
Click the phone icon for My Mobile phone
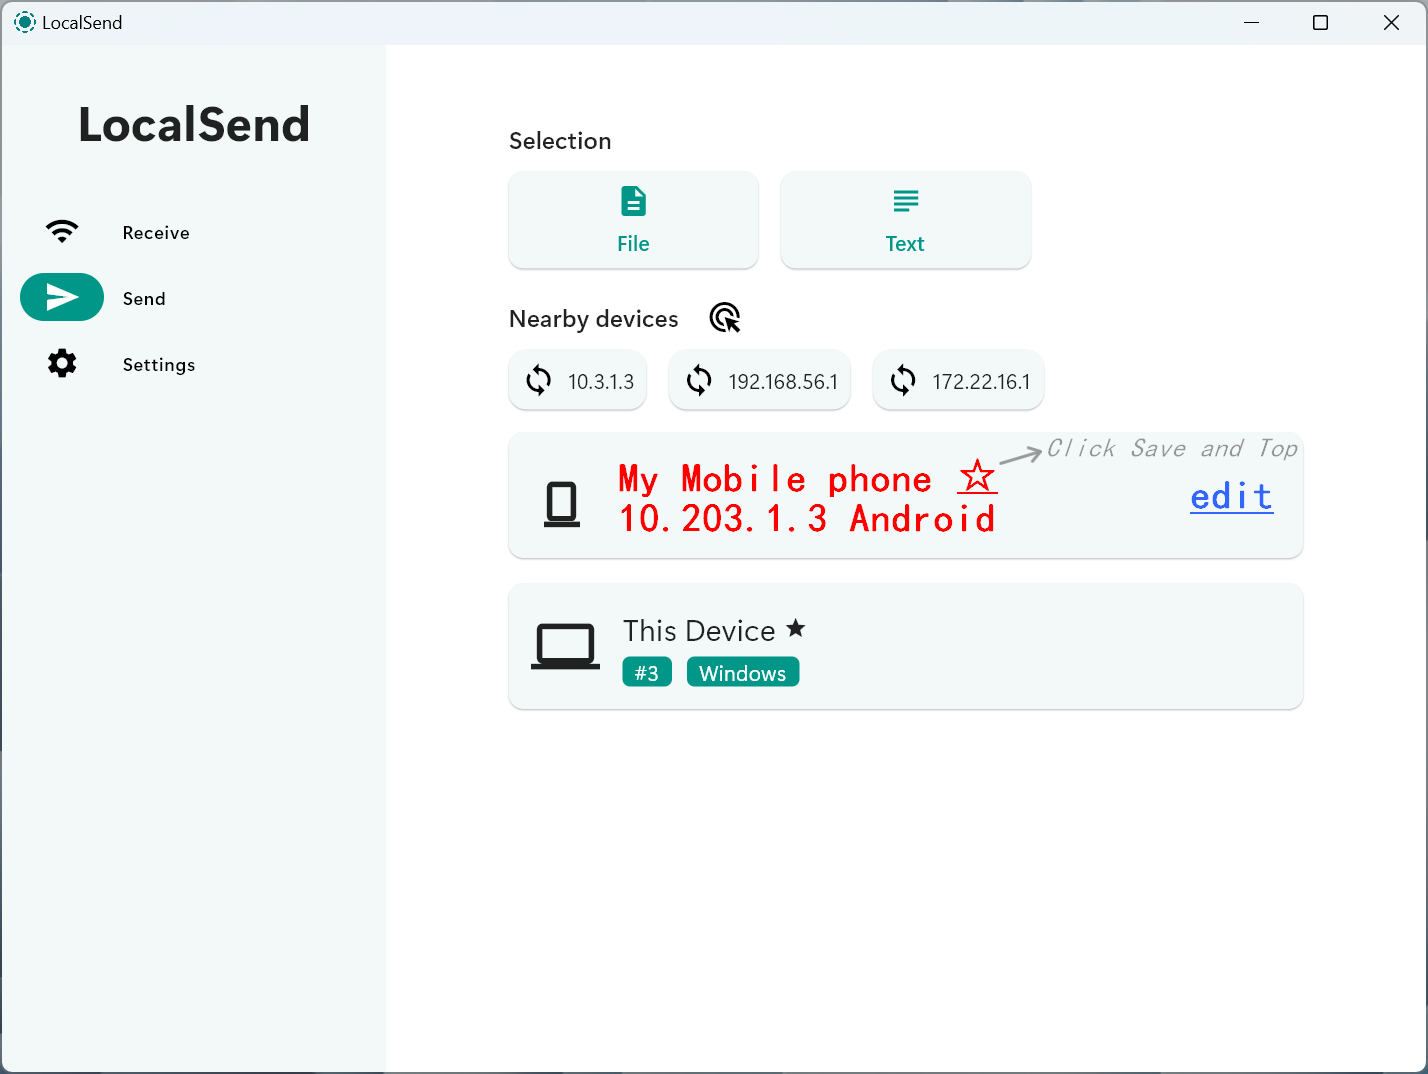(x=562, y=503)
